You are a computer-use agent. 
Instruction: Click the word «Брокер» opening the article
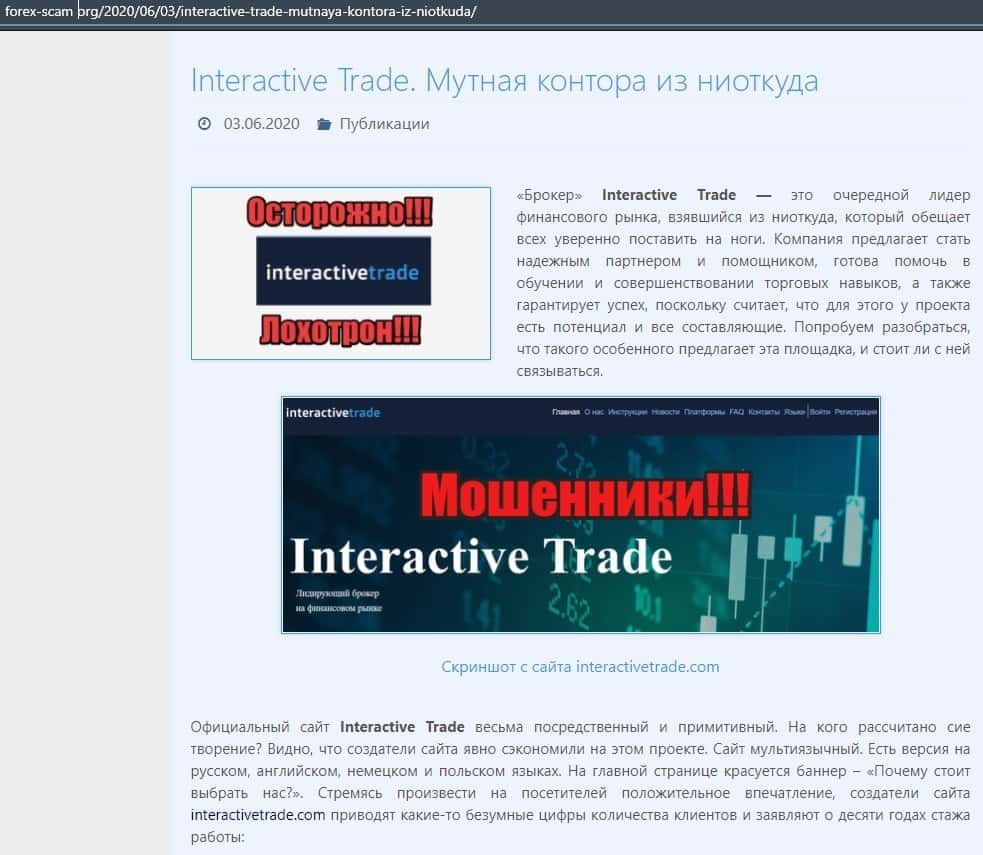click(549, 195)
